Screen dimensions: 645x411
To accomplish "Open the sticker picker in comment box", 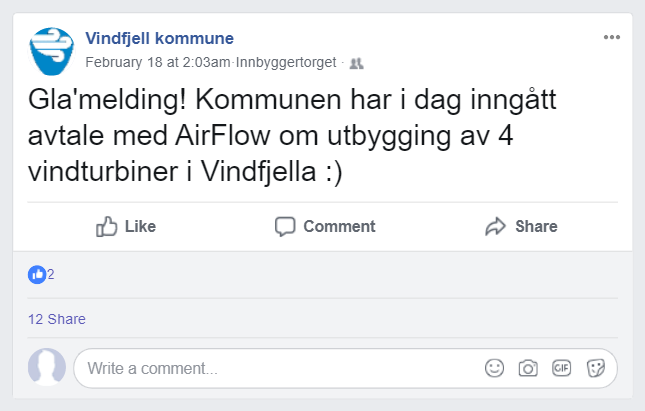I will click(x=596, y=368).
